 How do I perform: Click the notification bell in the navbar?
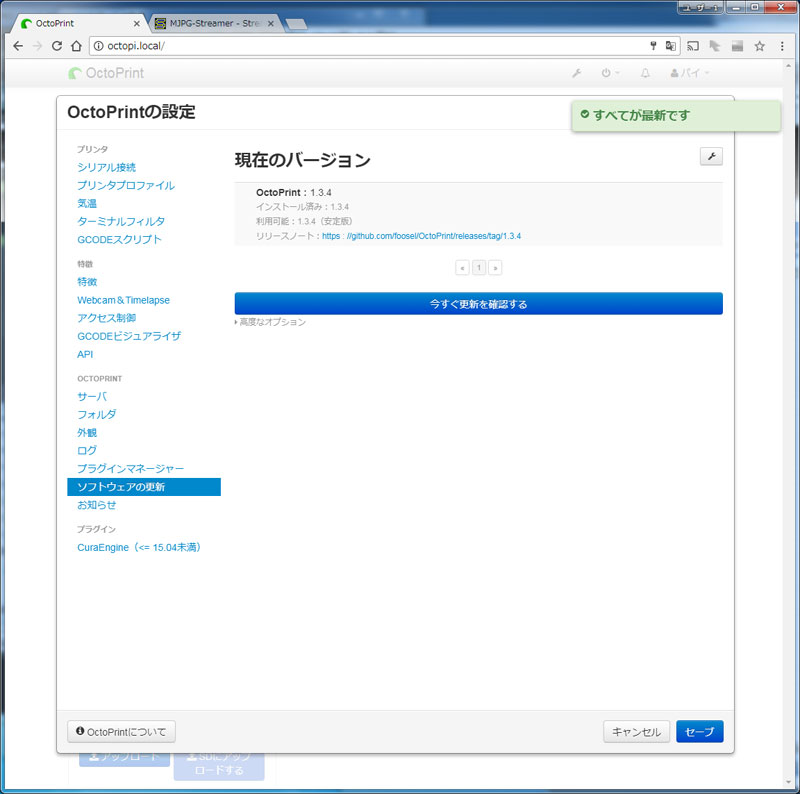(645, 73)
